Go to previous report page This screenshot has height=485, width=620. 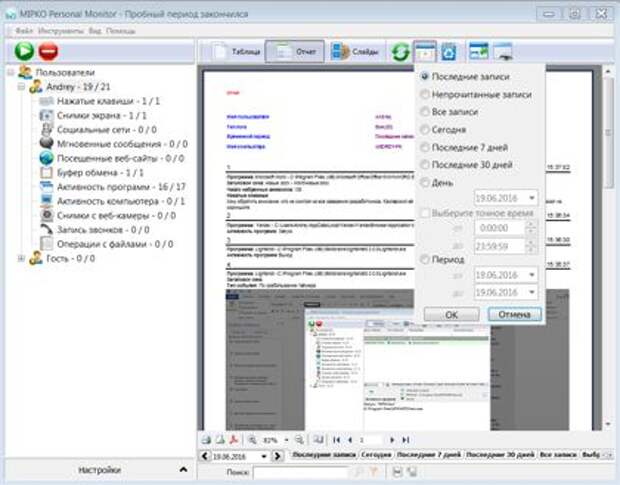[350, 440]
